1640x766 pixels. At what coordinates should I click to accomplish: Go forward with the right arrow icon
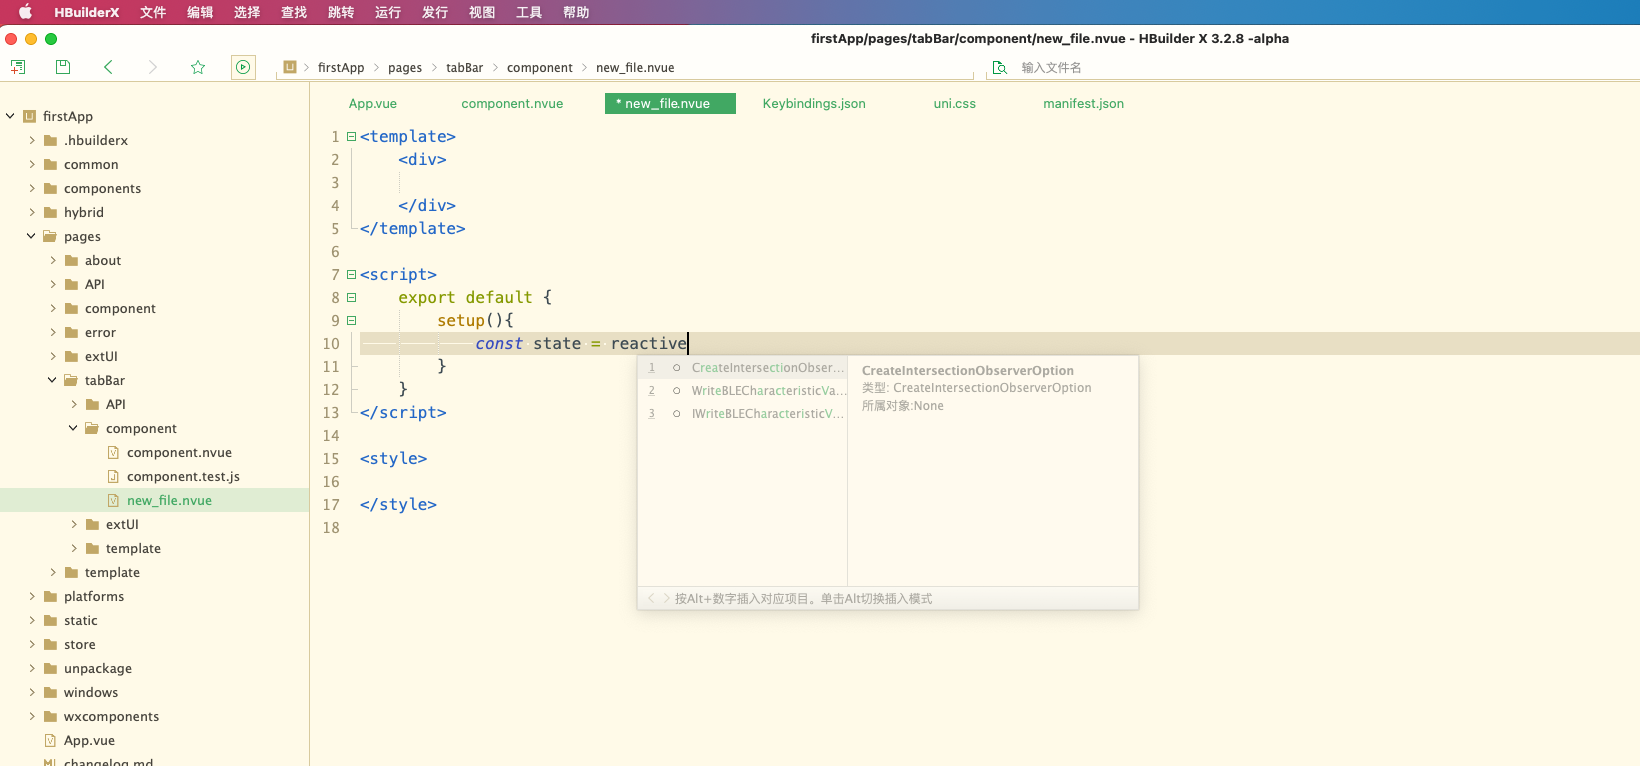153,67
